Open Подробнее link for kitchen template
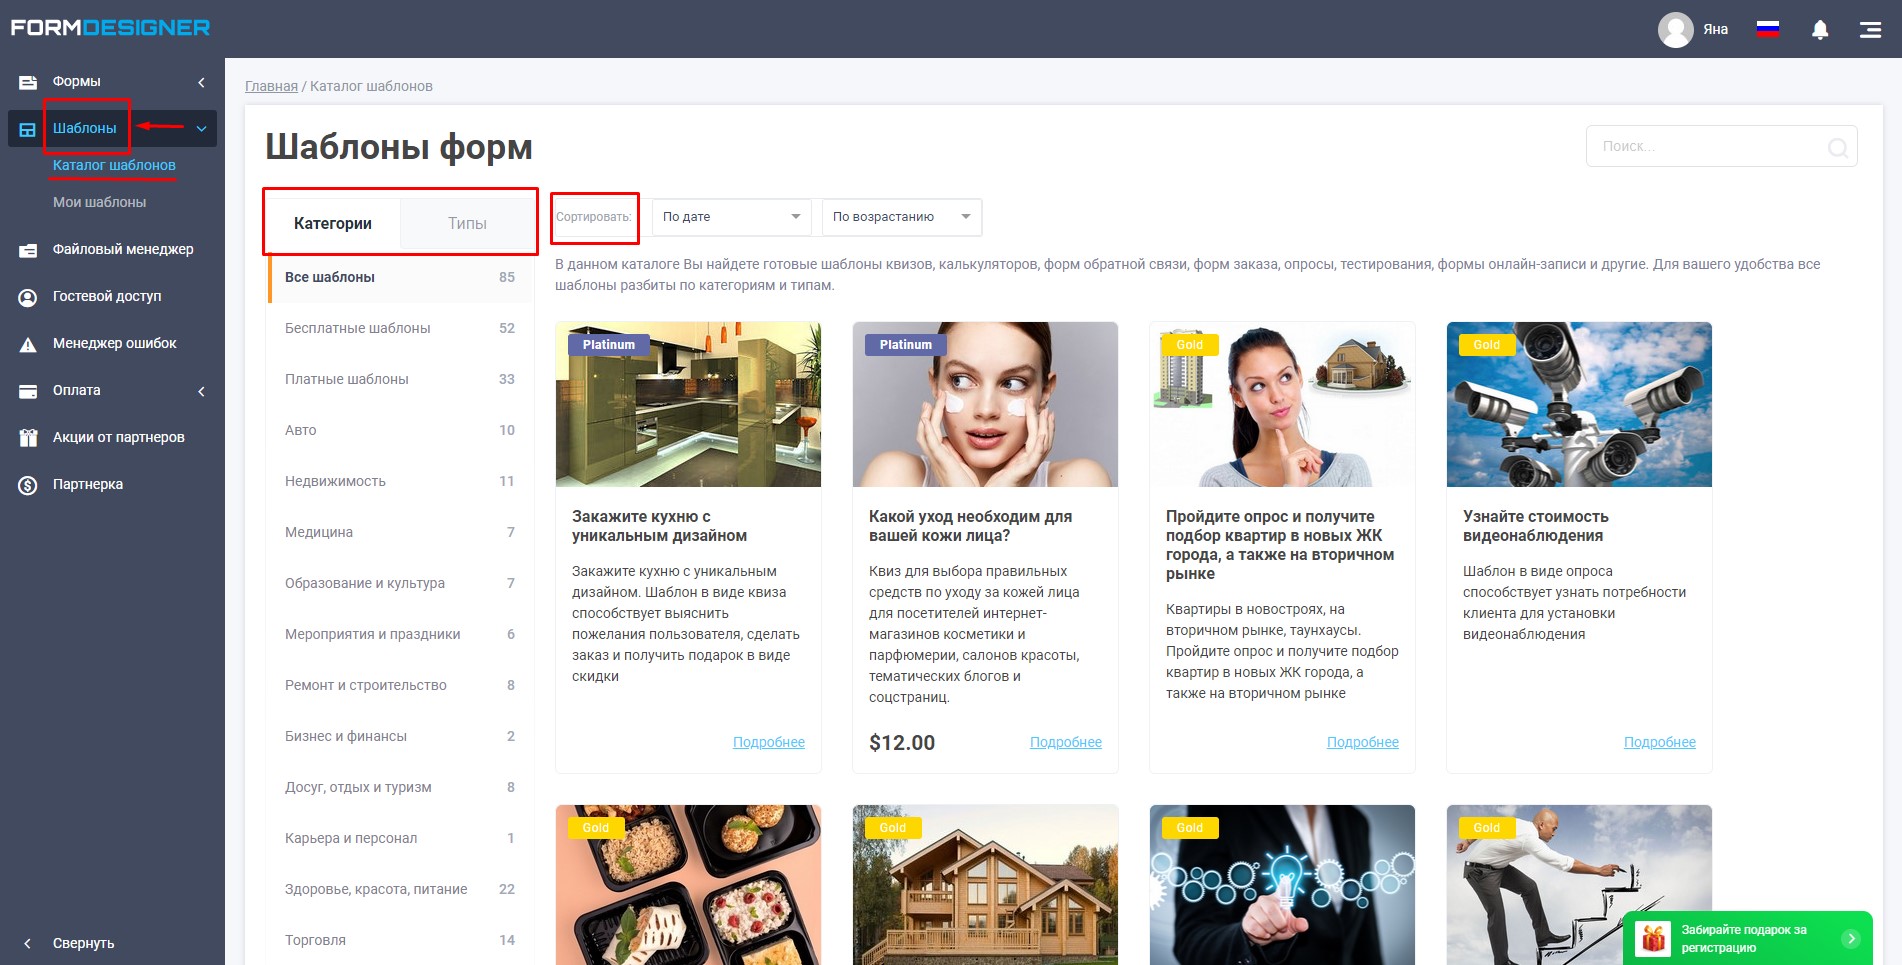The image size is (1902, 965). [x=769, y=742]
